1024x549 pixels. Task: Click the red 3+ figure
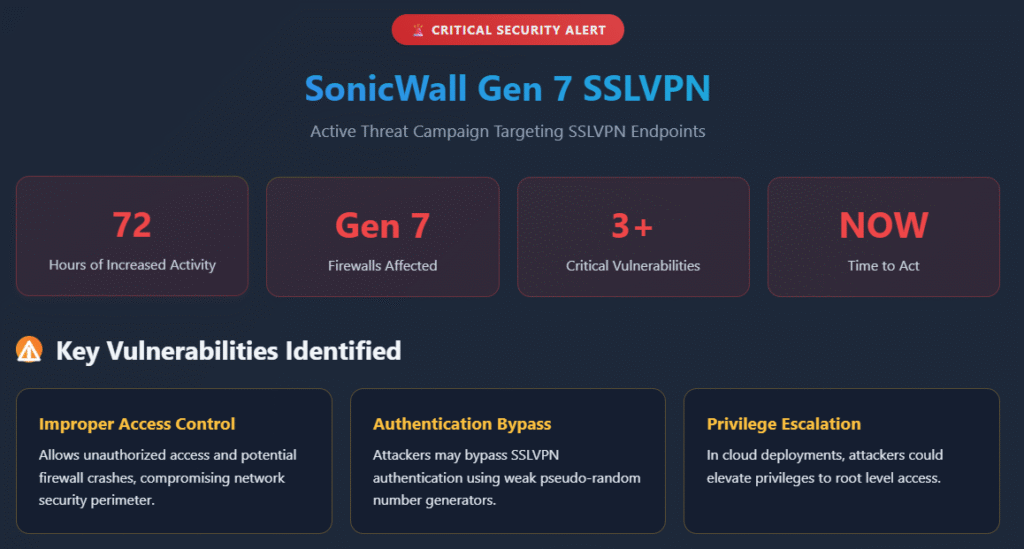632,226
